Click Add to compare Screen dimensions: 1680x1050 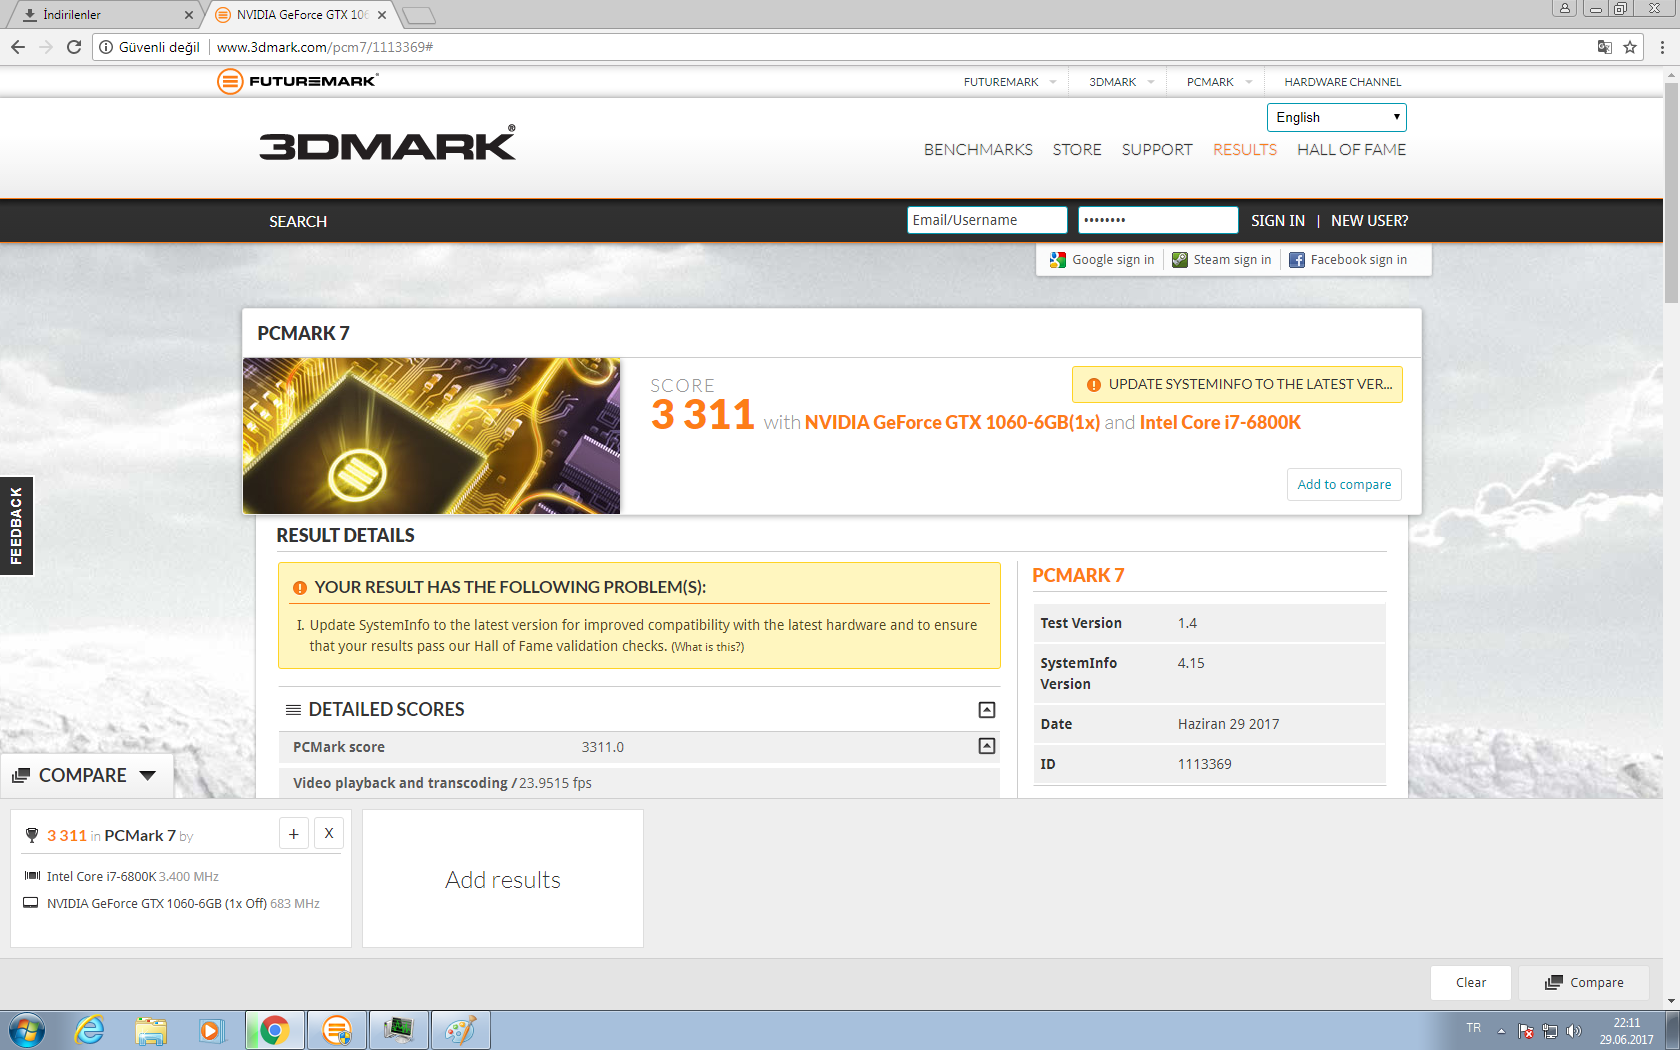coord(1344,484)
